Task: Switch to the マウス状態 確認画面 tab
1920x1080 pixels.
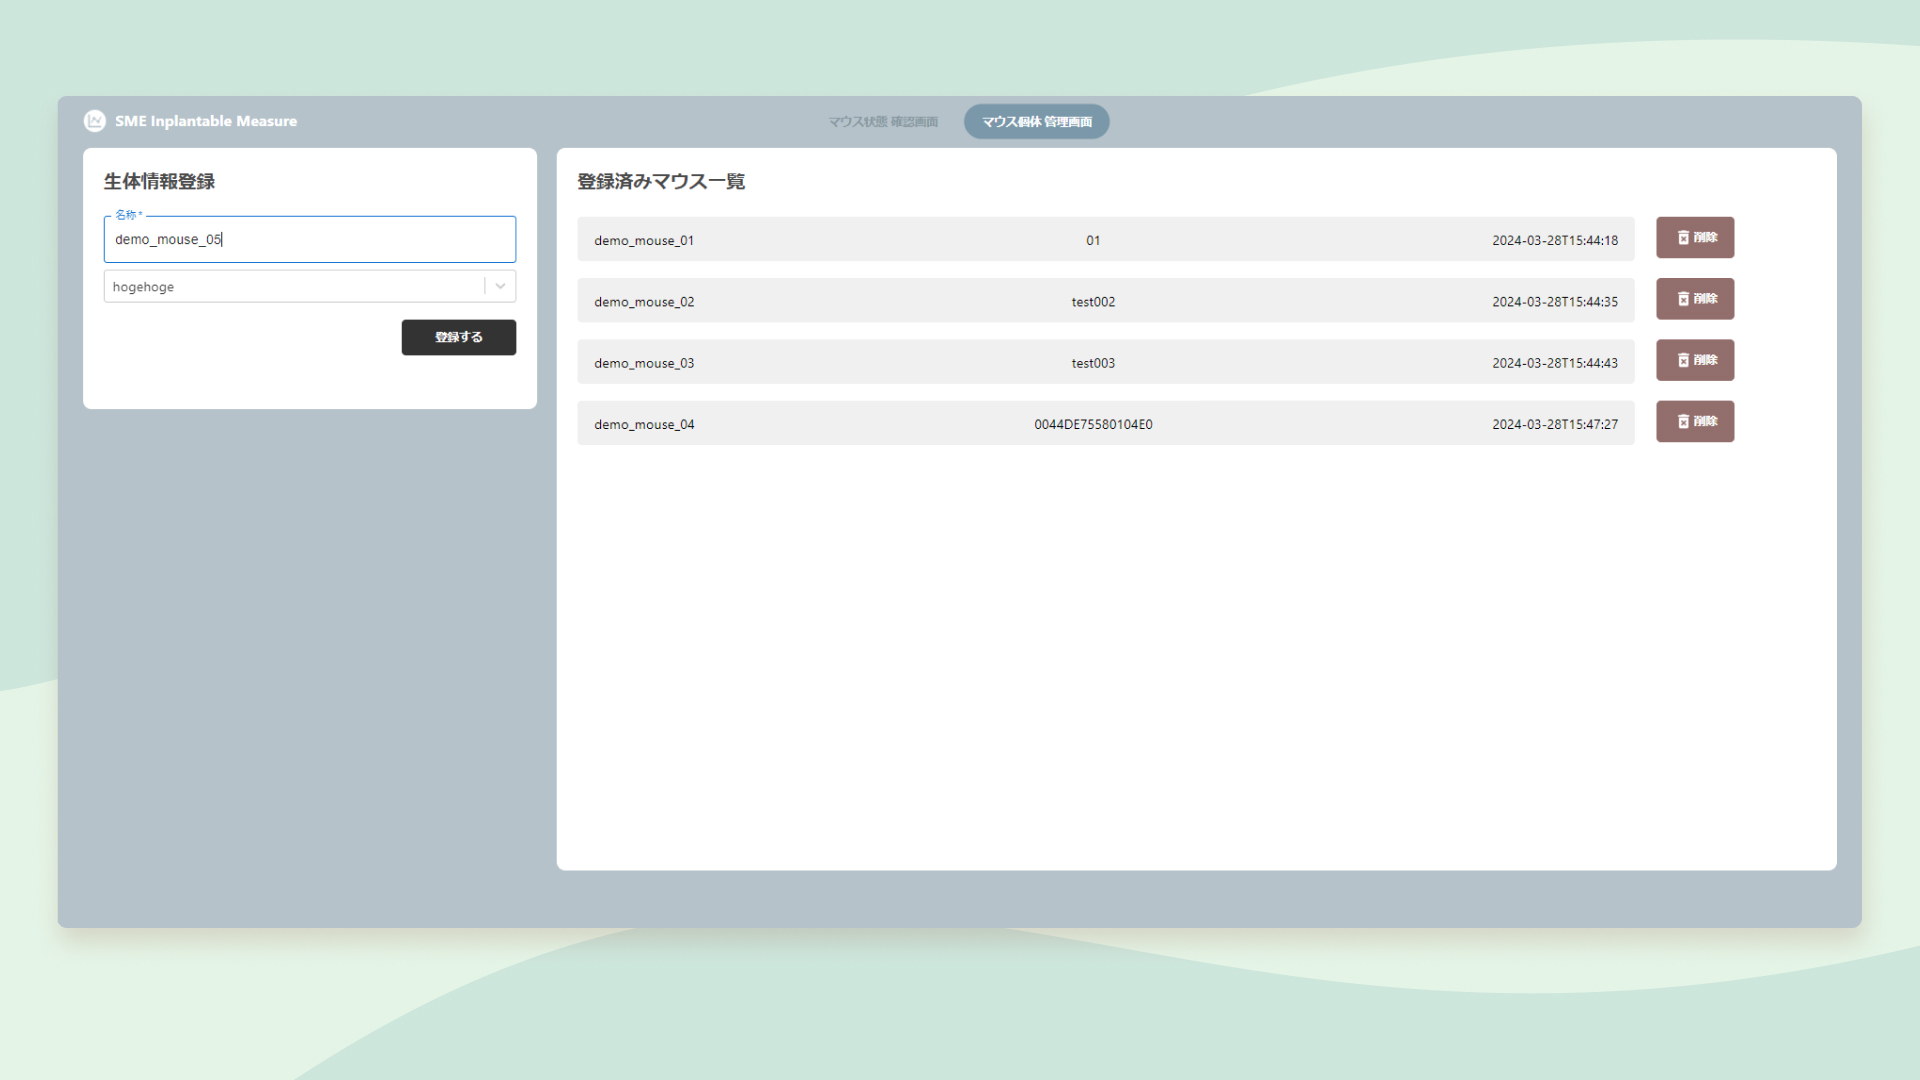Action: click(883, 121)
